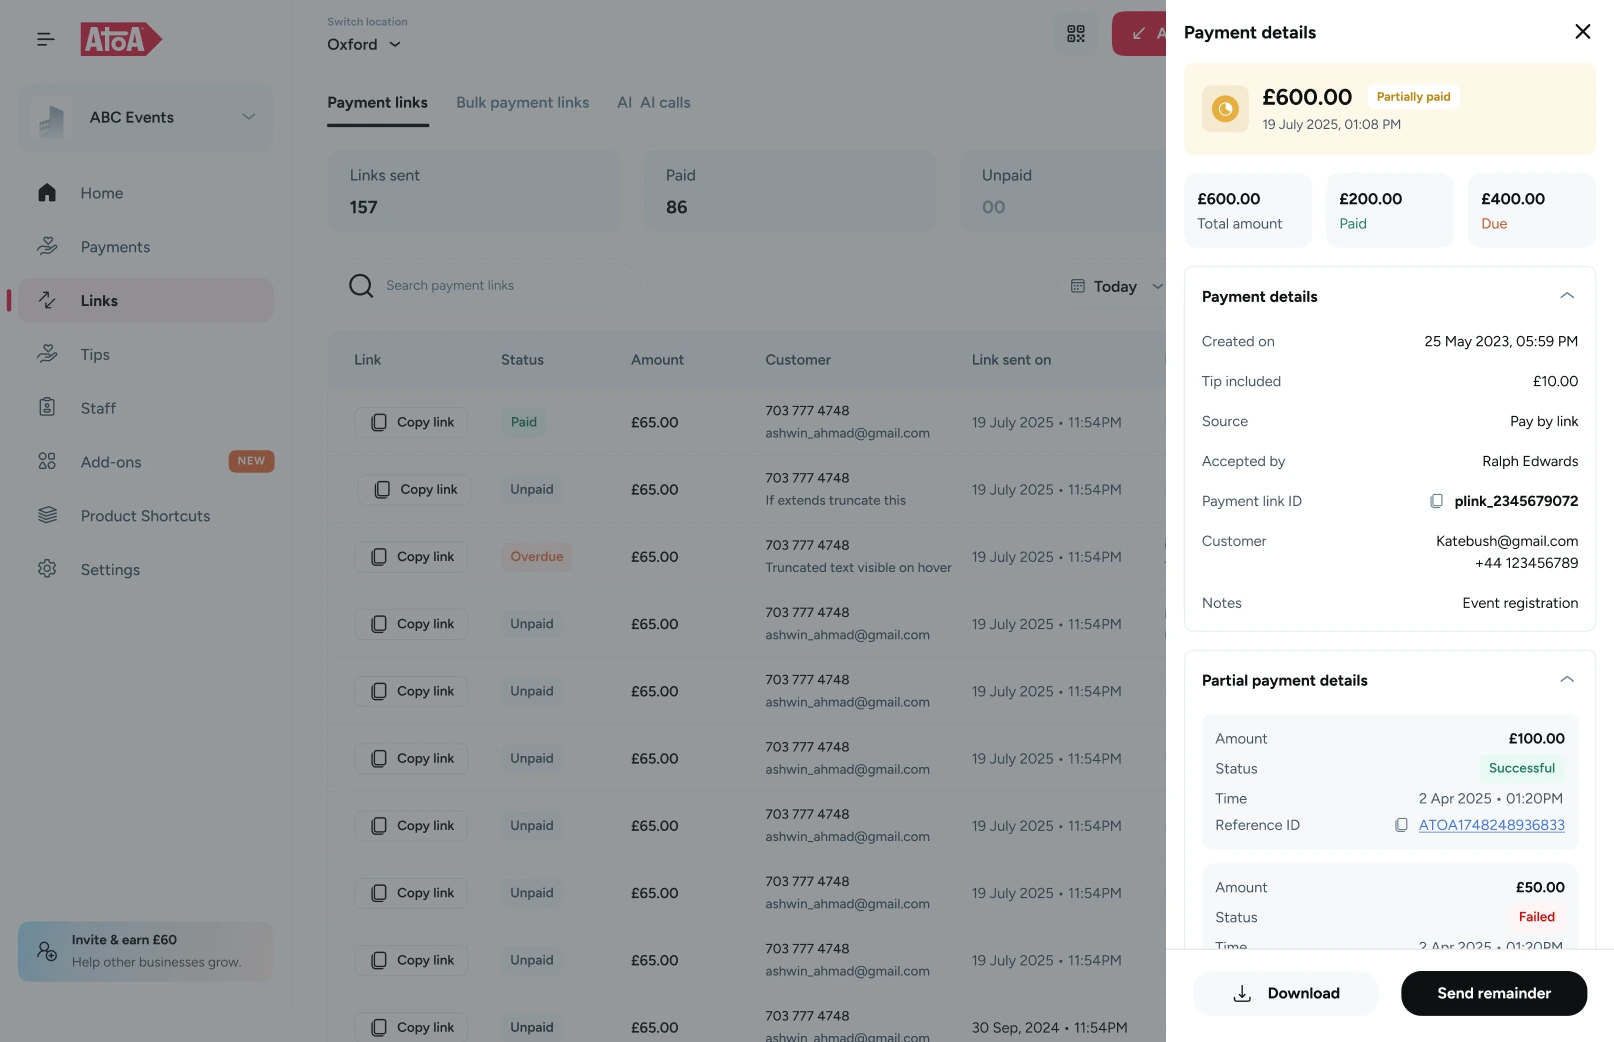The image size is (1614, 1042).
Task: Click the calendar icon beside Today
Action: coord(1078,286)
